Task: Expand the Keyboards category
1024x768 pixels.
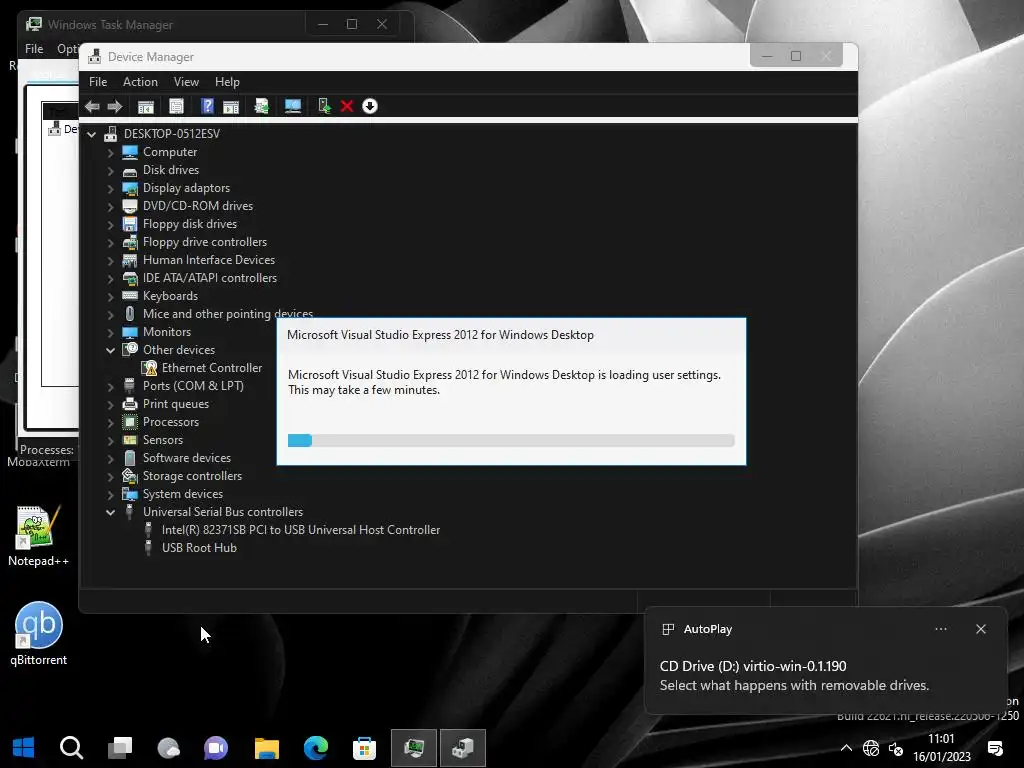Action: tap(110, 296)
